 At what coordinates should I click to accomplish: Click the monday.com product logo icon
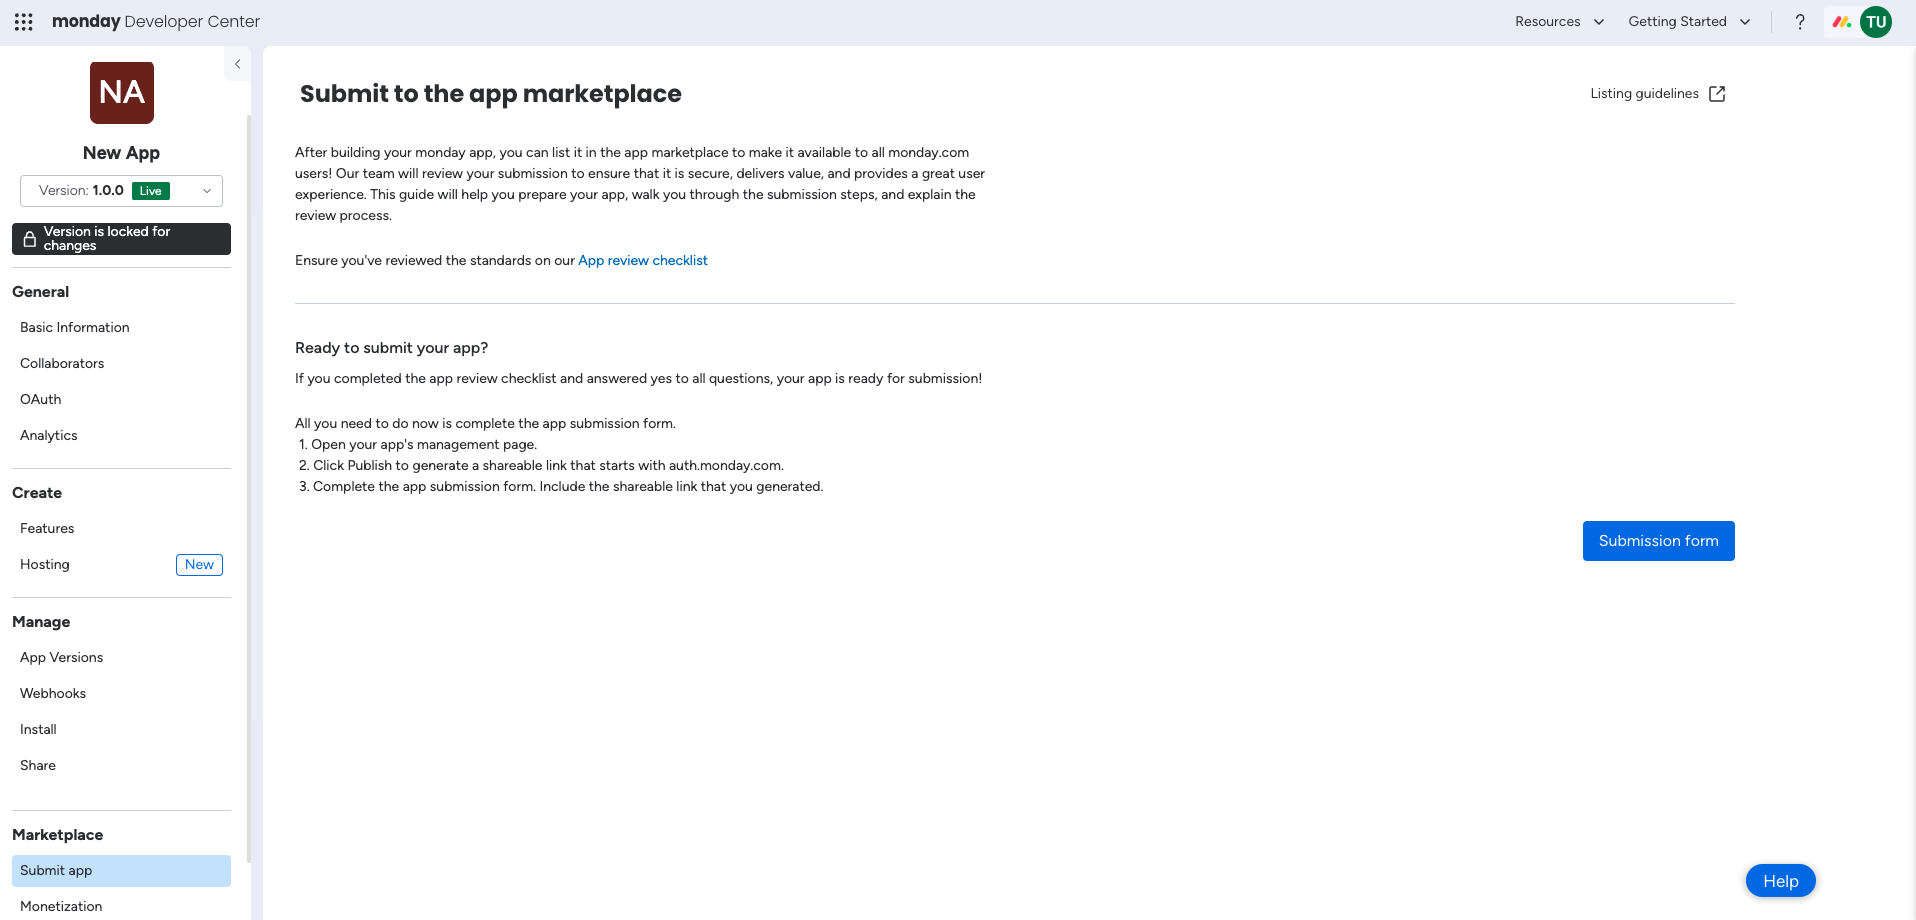point(1842,22)
